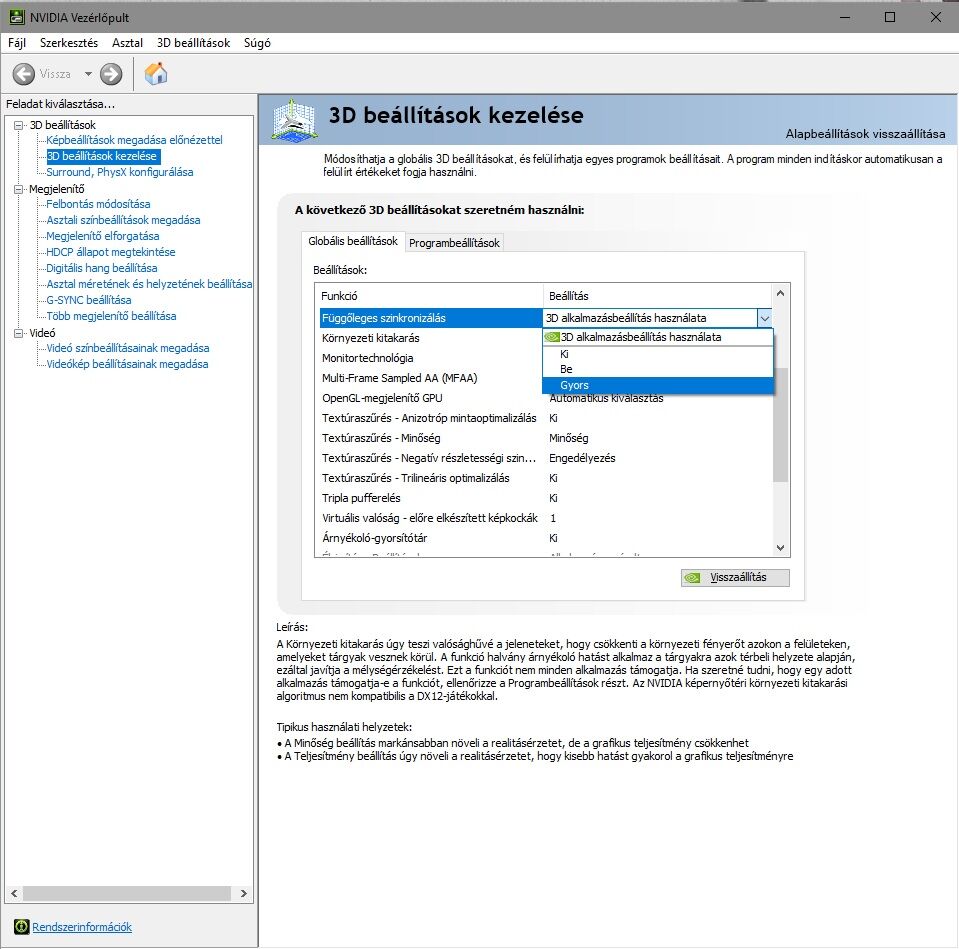Screen dimensions: 959x949
Task: Open the back history dropdown arrow
Action: tap(88, 74)
